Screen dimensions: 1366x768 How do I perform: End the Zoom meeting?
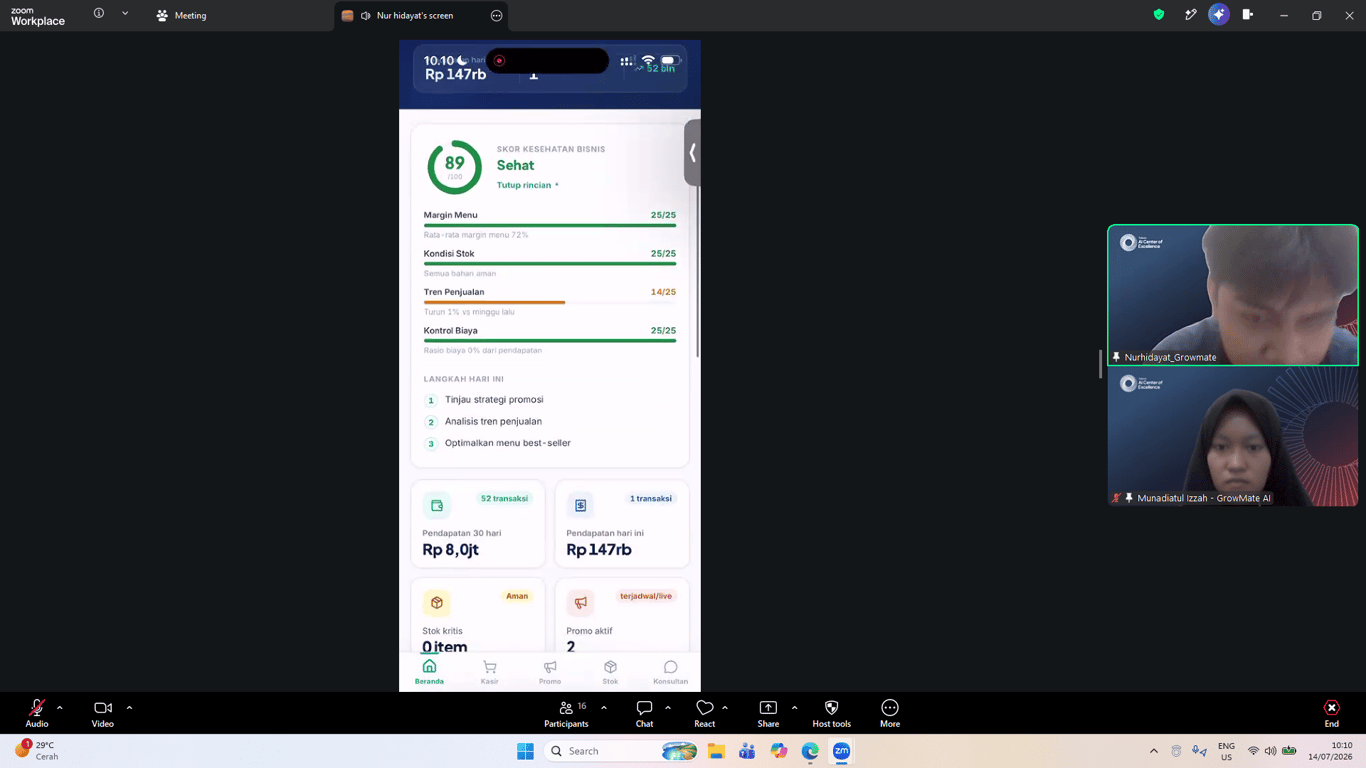pyautogui.click(x=1331, y=713)
